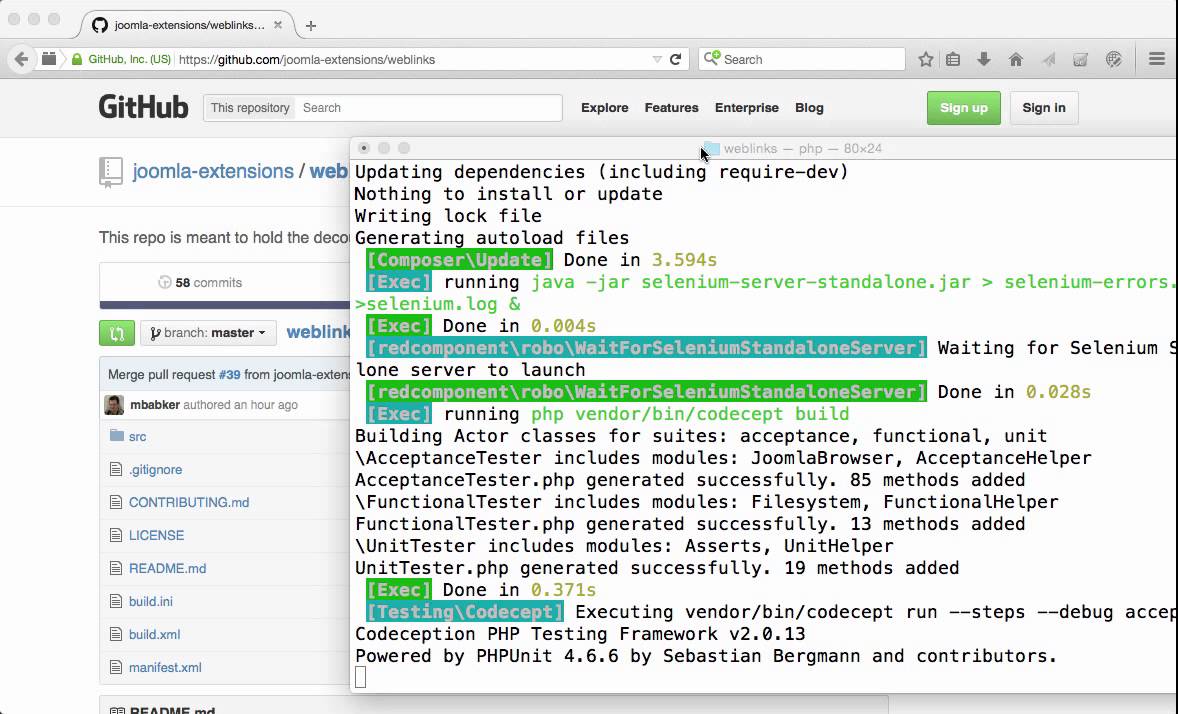Open the Firefox hamburger menu

[x=1157, y=59]
